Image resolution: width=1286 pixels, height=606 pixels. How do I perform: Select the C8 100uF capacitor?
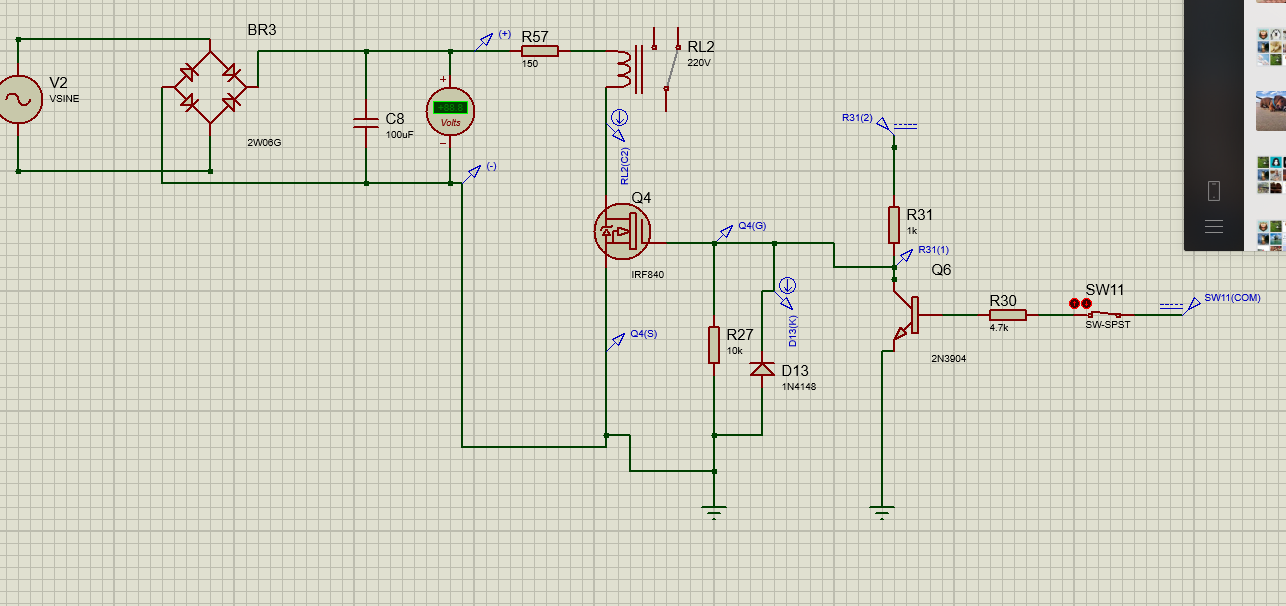tap(366, 123)
